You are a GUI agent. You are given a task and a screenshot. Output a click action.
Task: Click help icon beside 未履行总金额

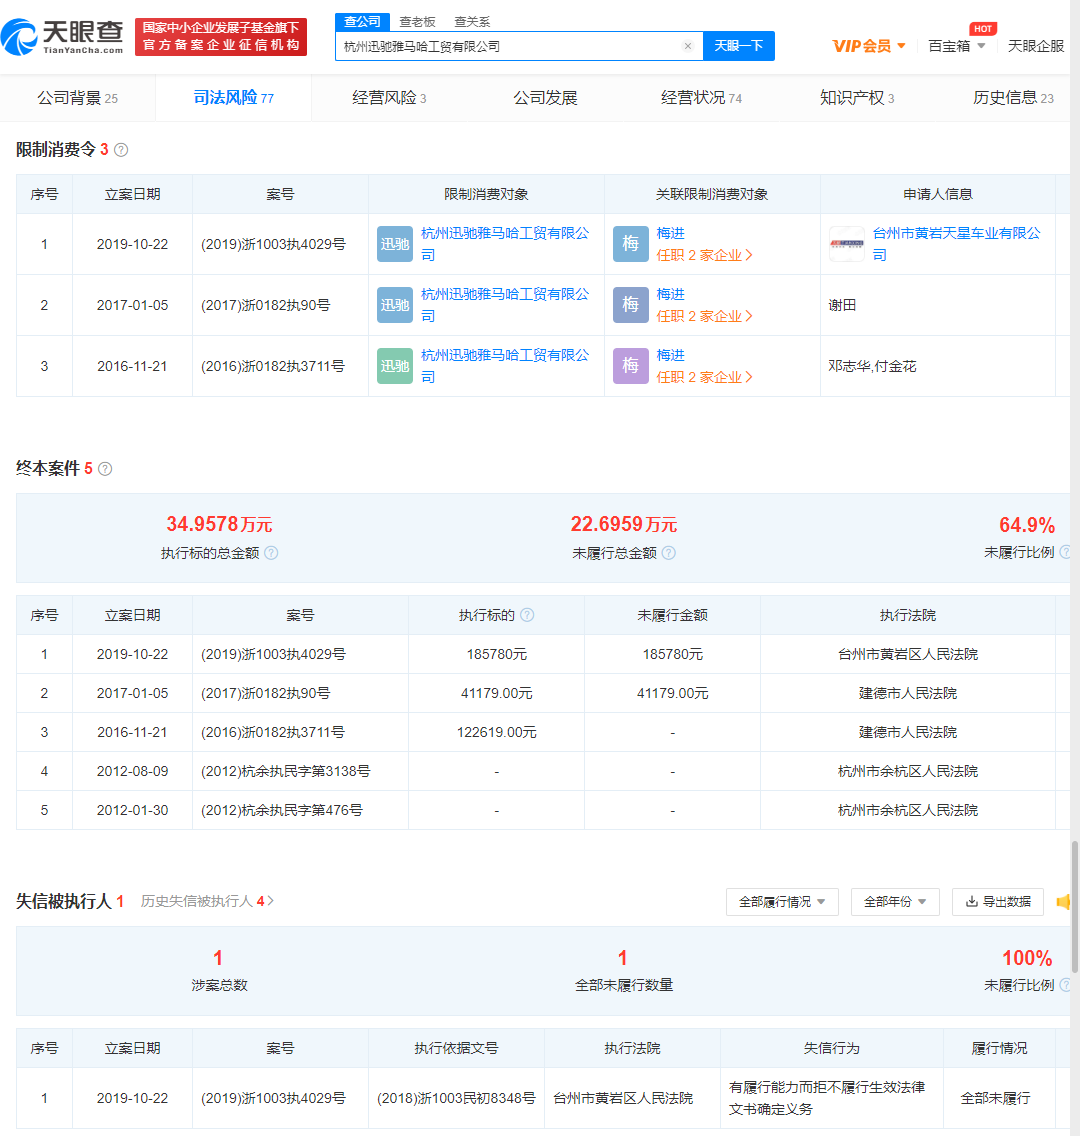coord(669,553)
